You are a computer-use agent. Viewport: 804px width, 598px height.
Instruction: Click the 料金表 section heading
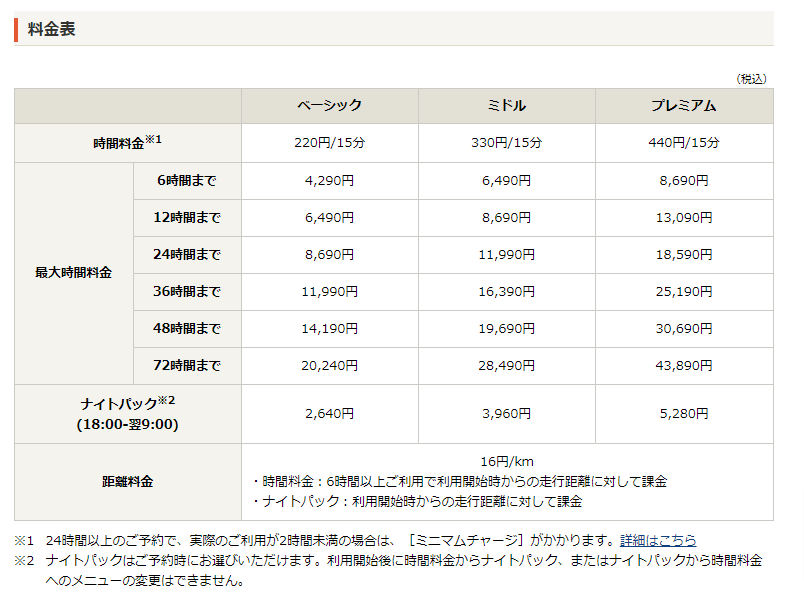[x=52, y=29]
